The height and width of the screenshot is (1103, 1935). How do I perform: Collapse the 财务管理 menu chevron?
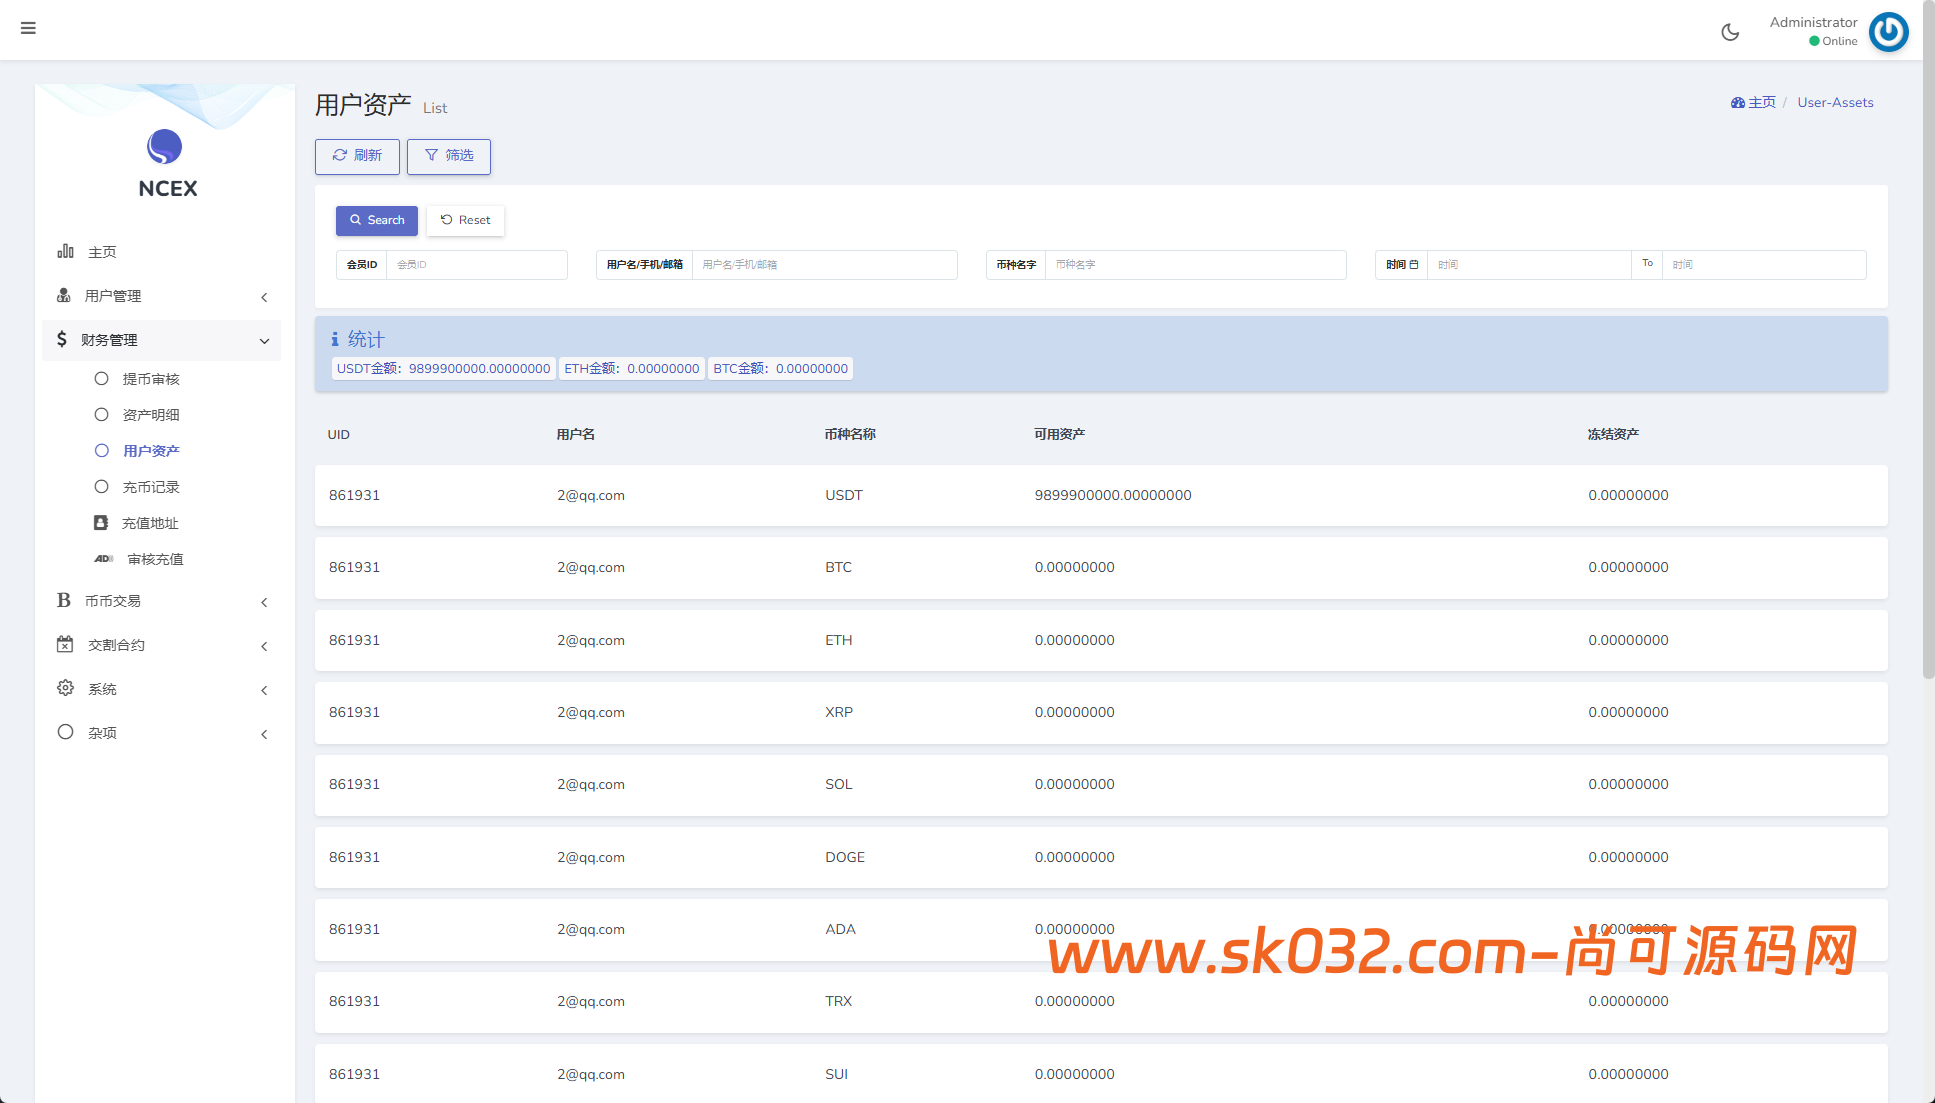[x=264, y=341]
